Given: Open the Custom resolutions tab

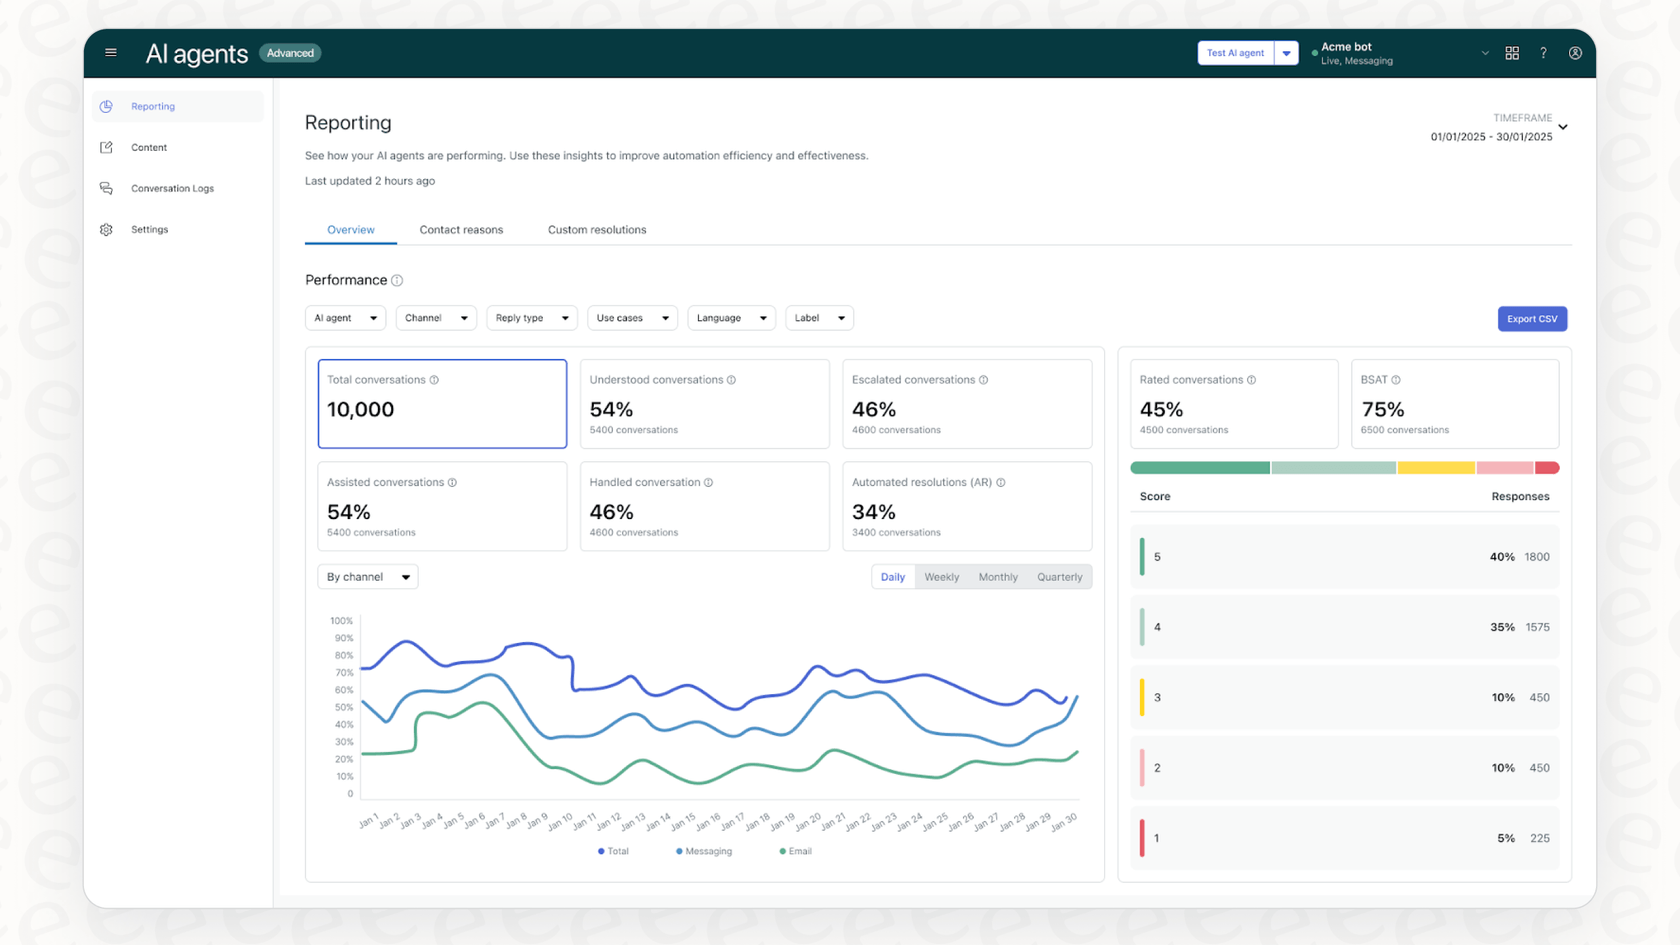Looking at the screenshot, I should (596, 229).
